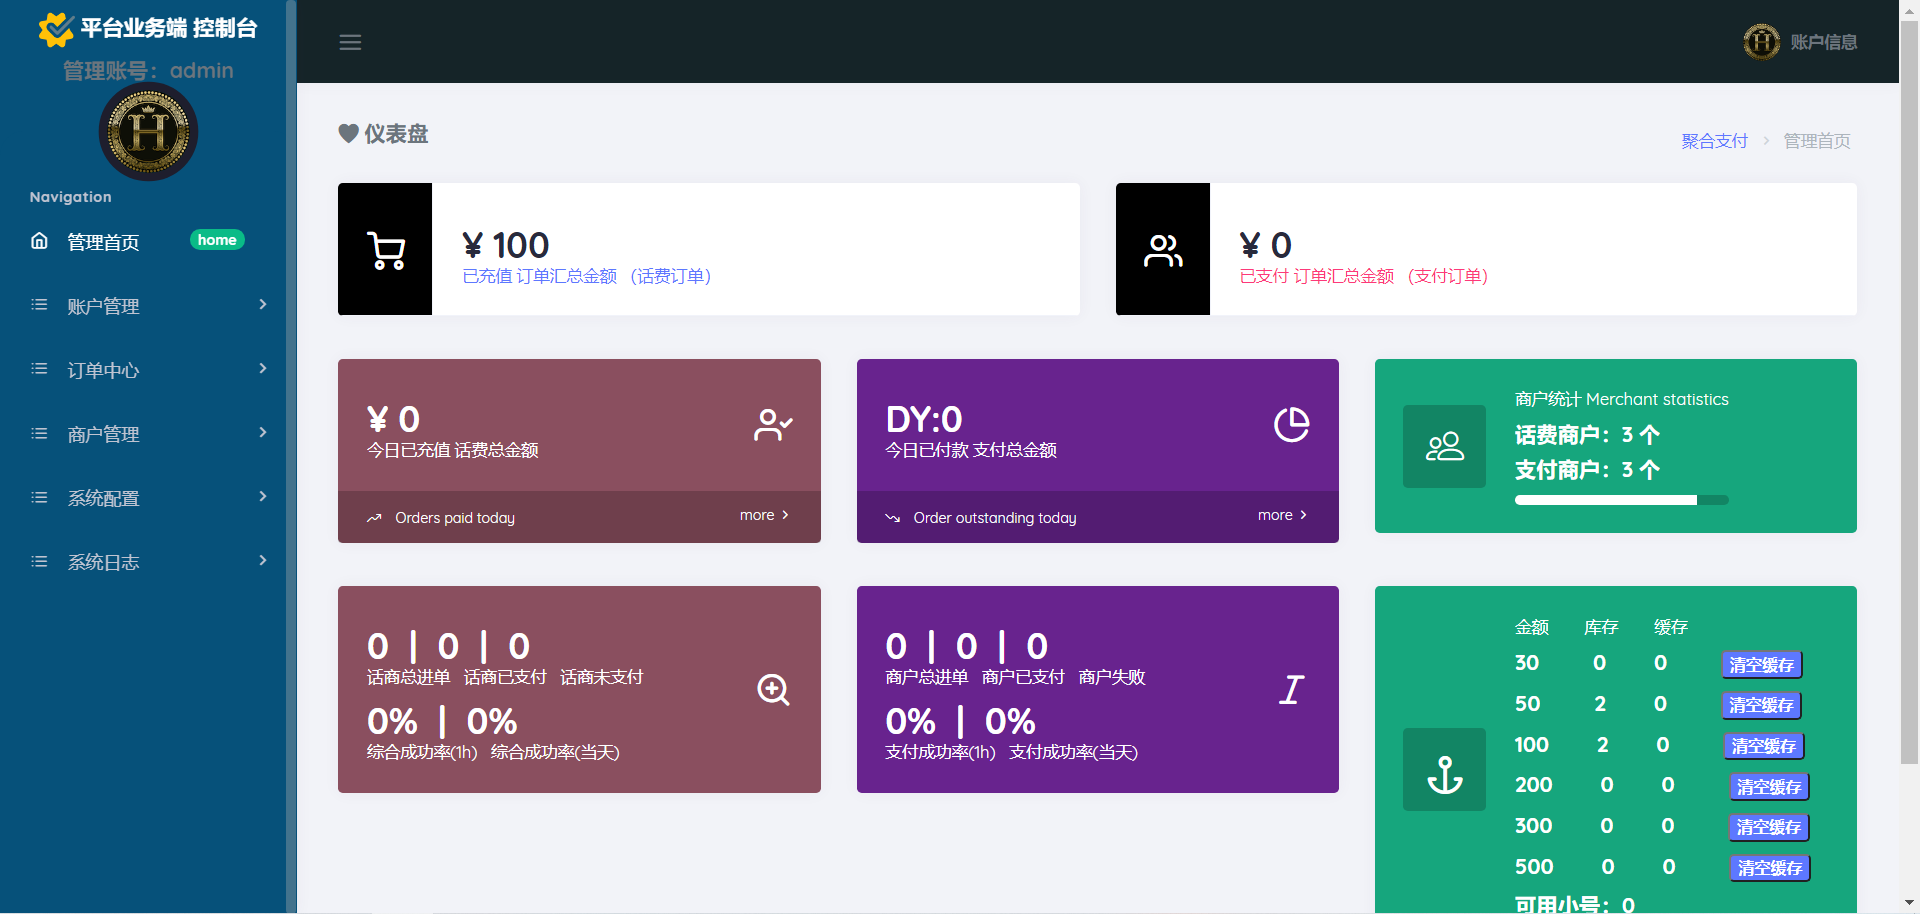Open 管理首页 in the navigation
1920x914 pixels.
pyautogui.click(x=104, y=242)
